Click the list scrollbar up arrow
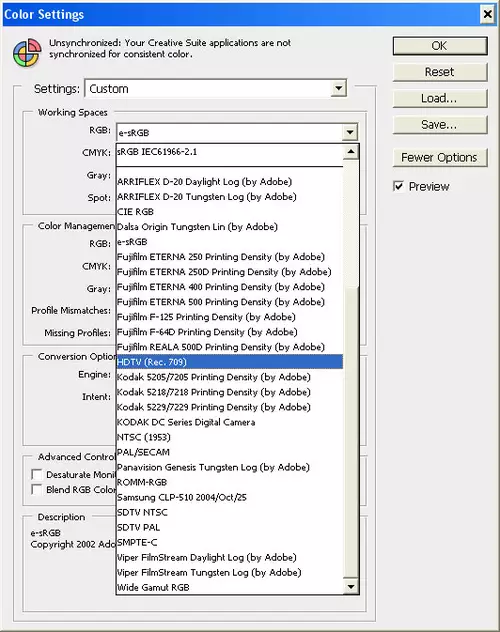The image size is (500, 632). click(351, 152)
